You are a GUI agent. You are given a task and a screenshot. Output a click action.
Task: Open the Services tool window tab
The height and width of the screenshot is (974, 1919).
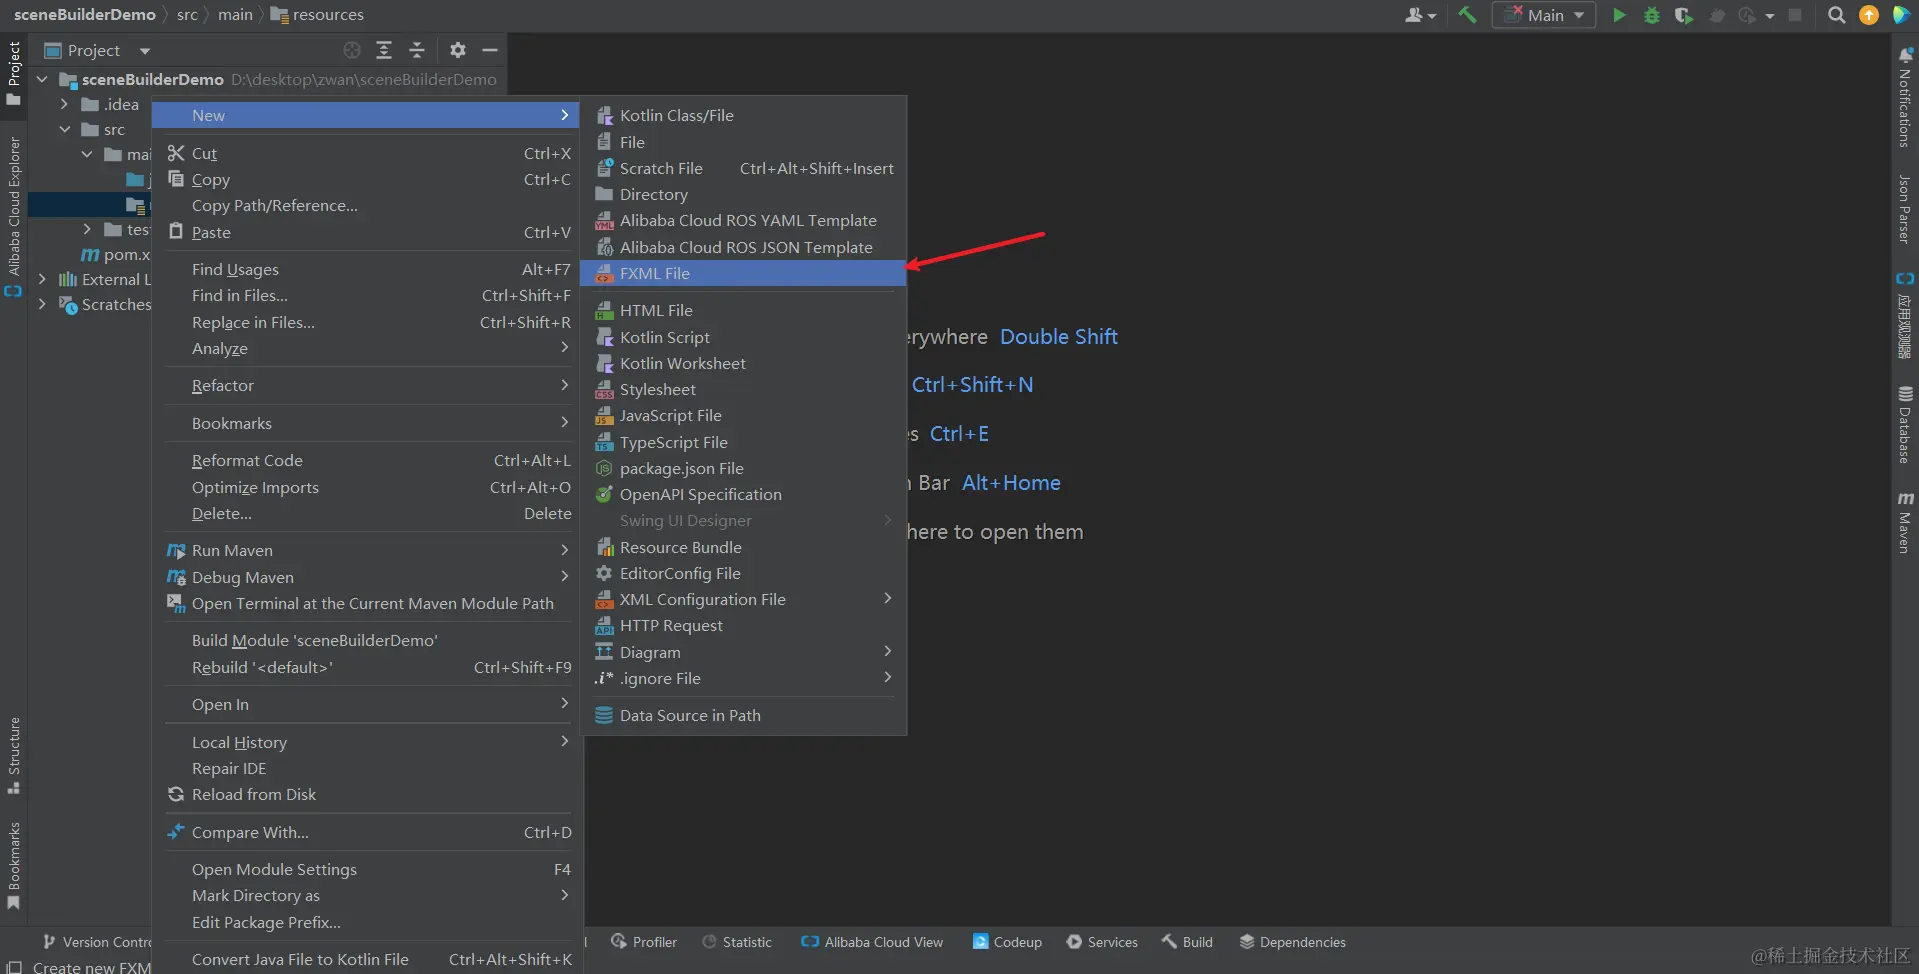pos(1102,942)
